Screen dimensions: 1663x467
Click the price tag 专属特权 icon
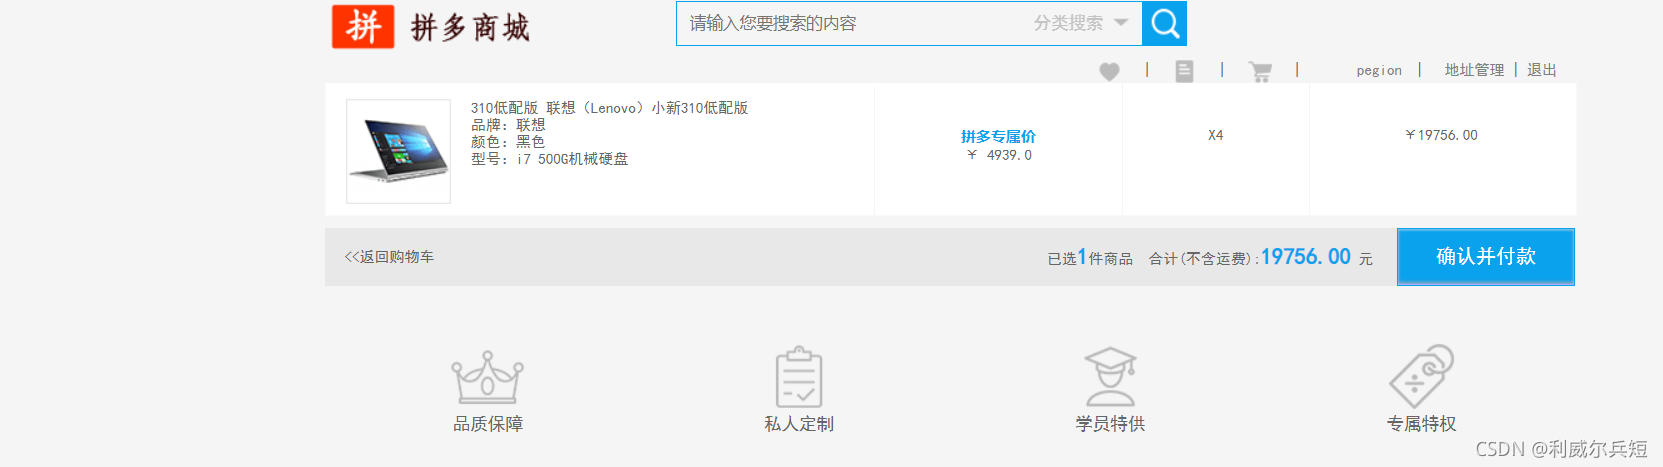coord(1421,376)
